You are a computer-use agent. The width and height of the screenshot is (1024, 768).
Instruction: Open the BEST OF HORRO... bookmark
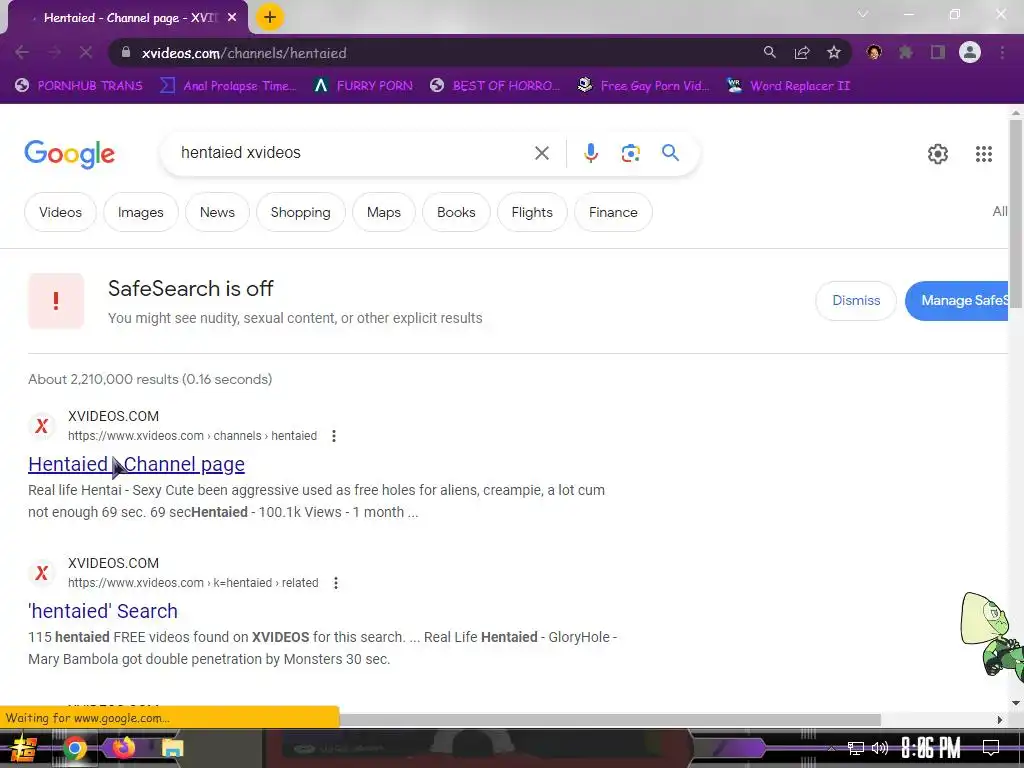[495, 86]
